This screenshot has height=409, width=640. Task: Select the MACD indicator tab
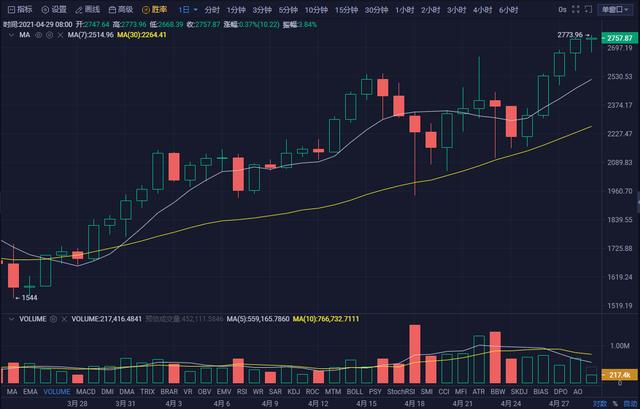click(x=86, y=392)
